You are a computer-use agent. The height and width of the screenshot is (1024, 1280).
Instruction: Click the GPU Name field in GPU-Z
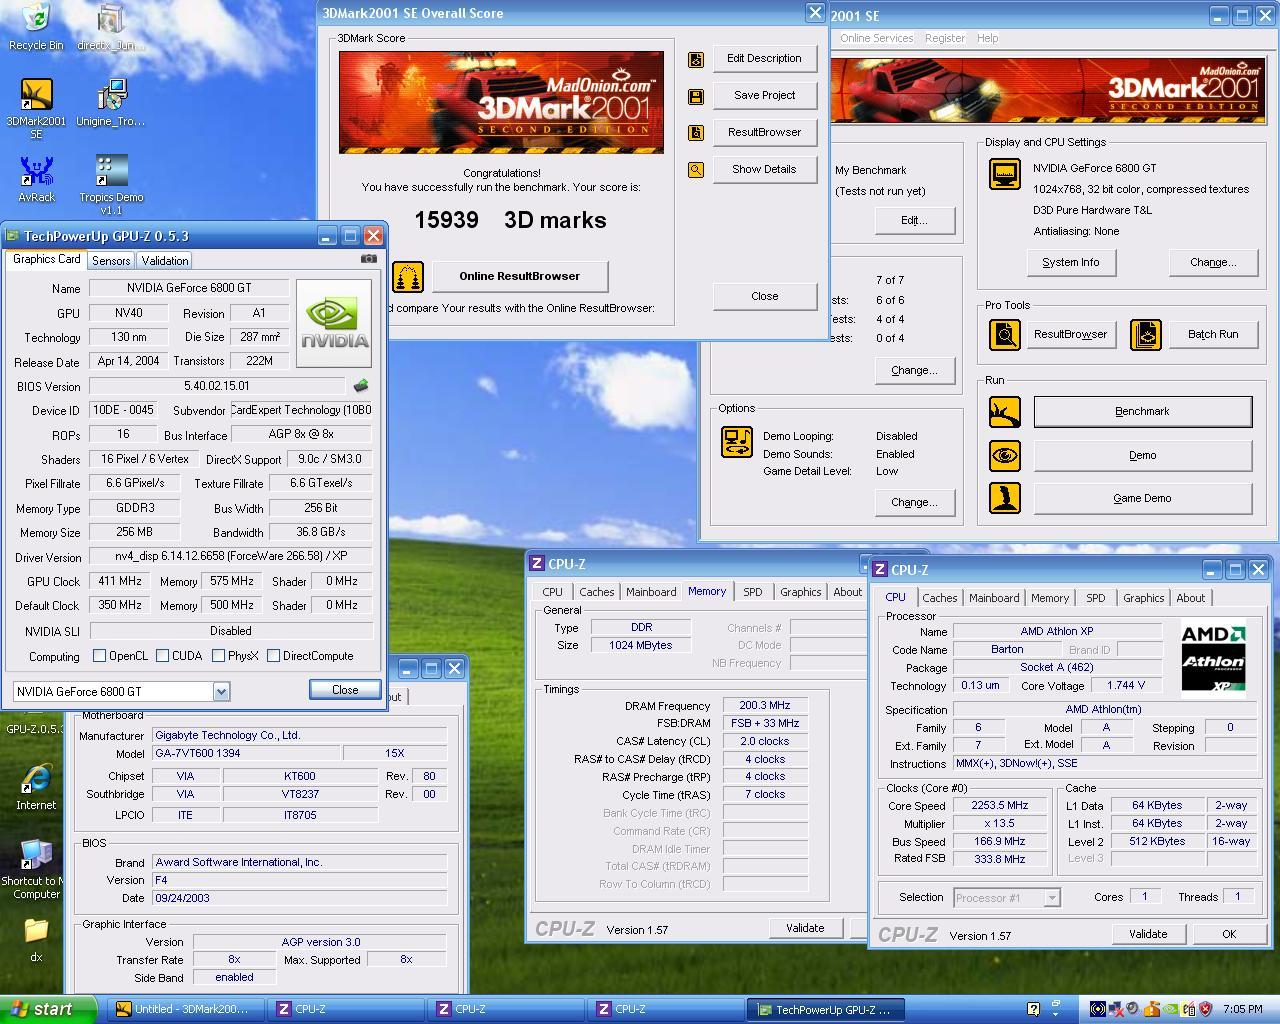click(189, 288)
